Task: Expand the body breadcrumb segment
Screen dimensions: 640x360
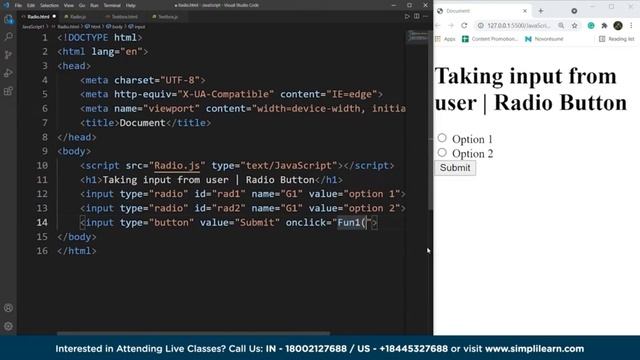Action: point(114,27)
